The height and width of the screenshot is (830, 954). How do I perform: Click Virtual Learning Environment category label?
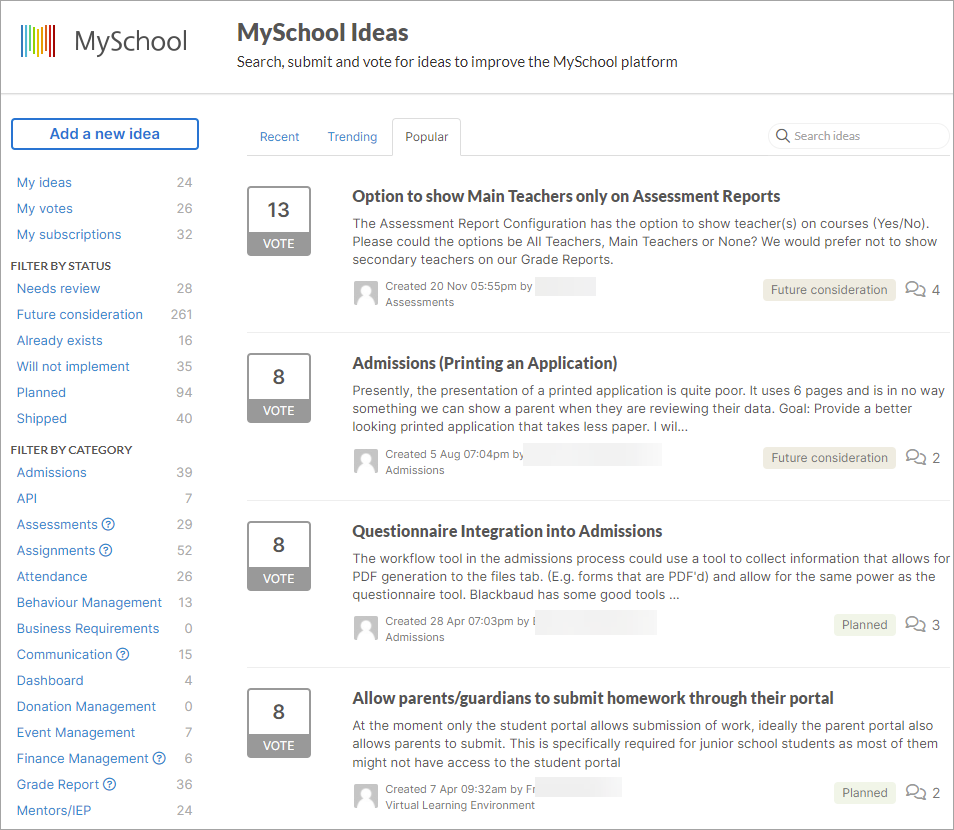pos(460,805)
